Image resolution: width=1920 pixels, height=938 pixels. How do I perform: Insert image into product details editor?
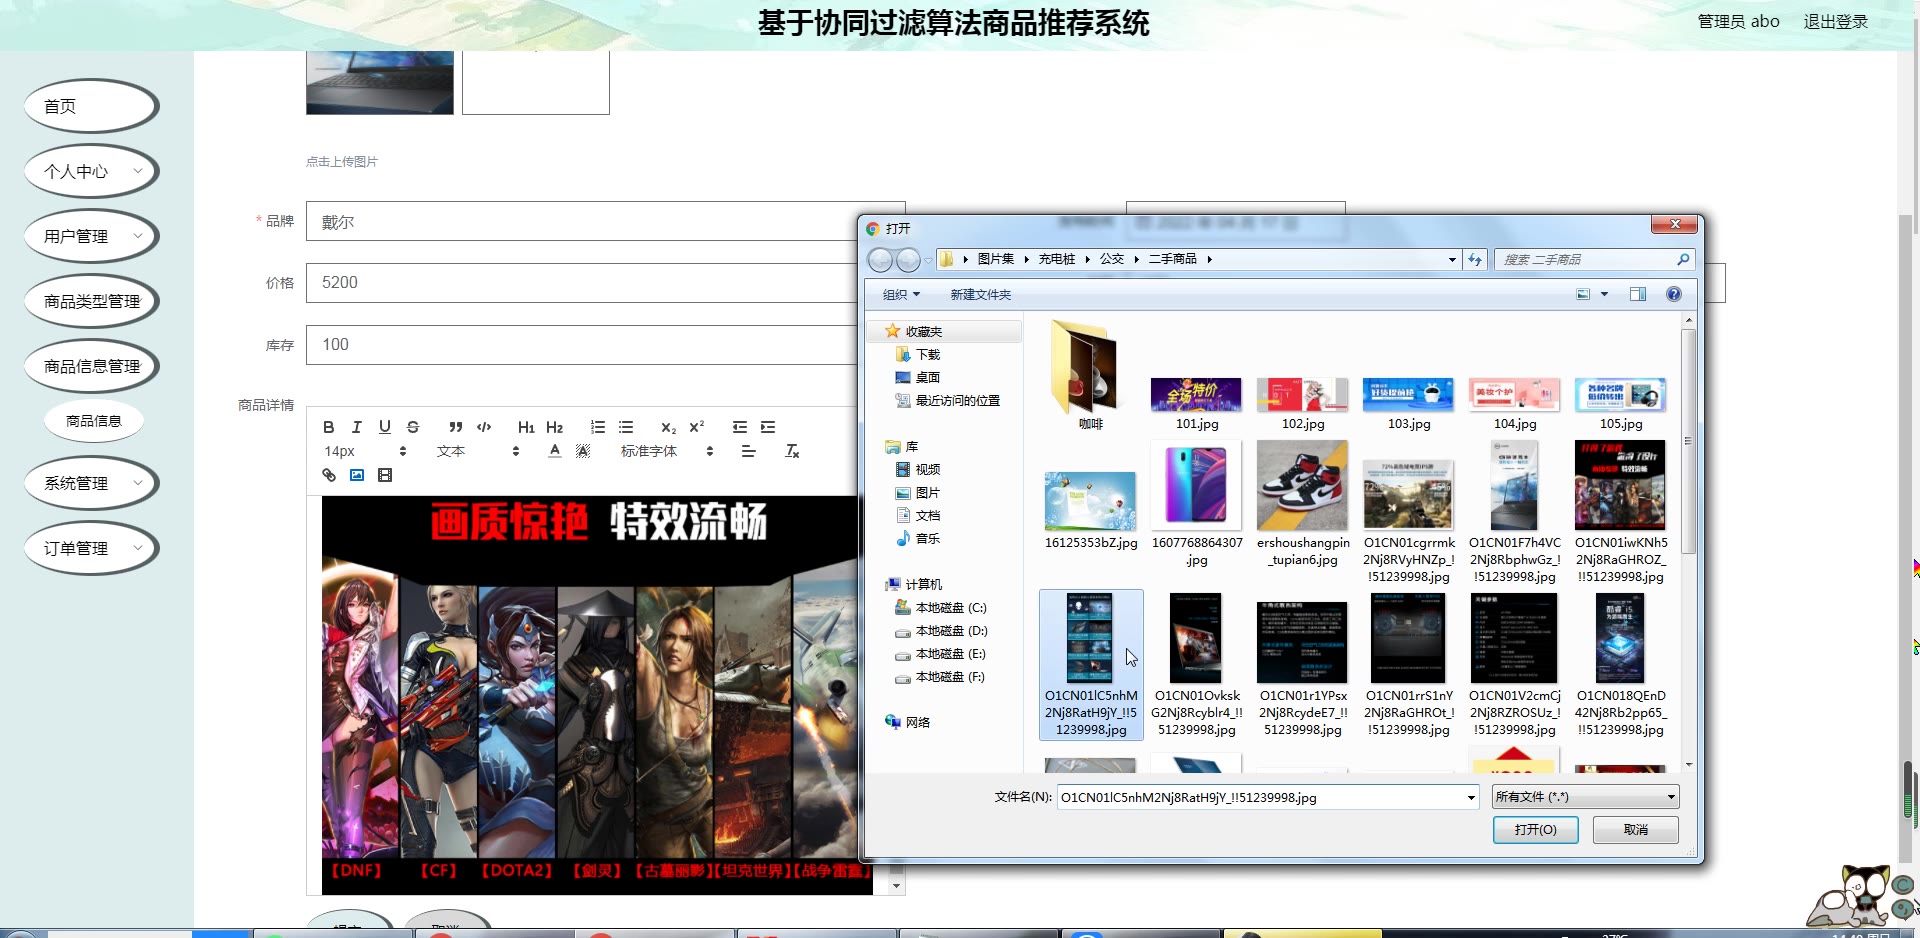pos(357,475)
